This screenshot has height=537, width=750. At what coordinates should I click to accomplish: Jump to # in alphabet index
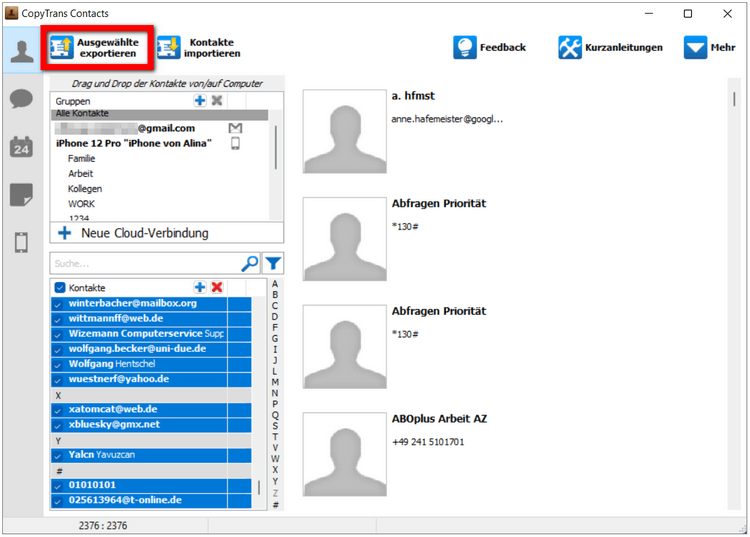(275, 504)
